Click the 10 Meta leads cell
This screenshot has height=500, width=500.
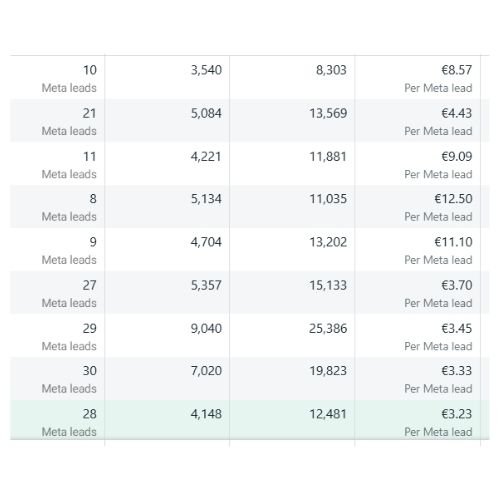(57, 78)
